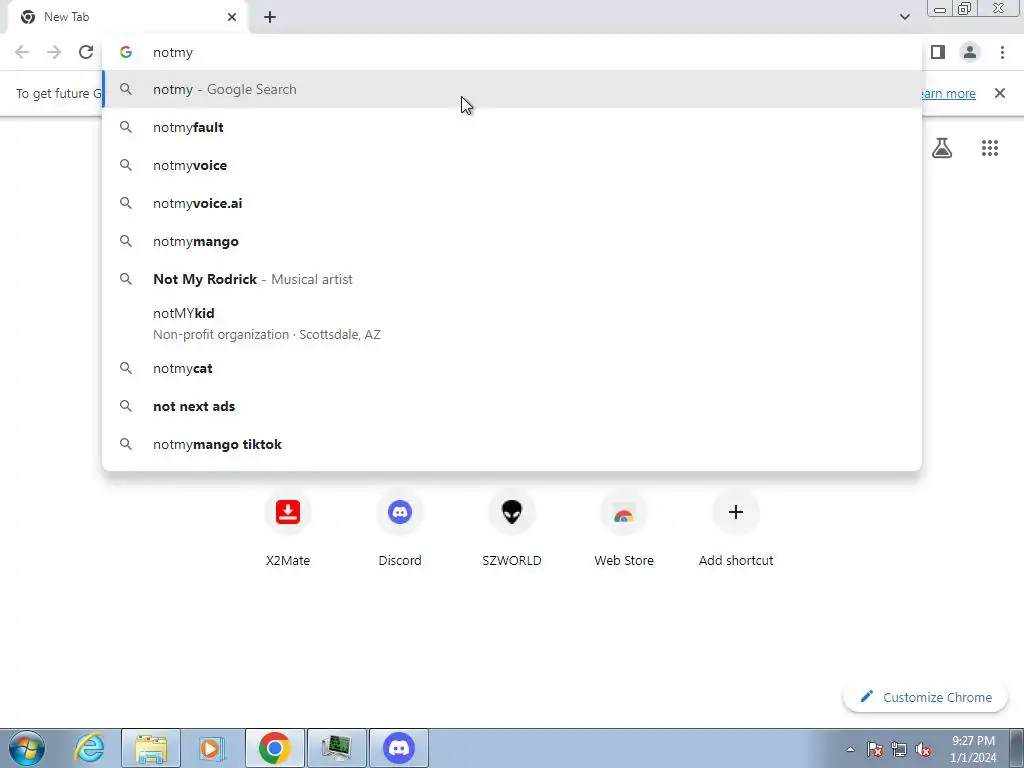
Task: Select the notMYkid non-profit suggestion
Action: point(512,323)
